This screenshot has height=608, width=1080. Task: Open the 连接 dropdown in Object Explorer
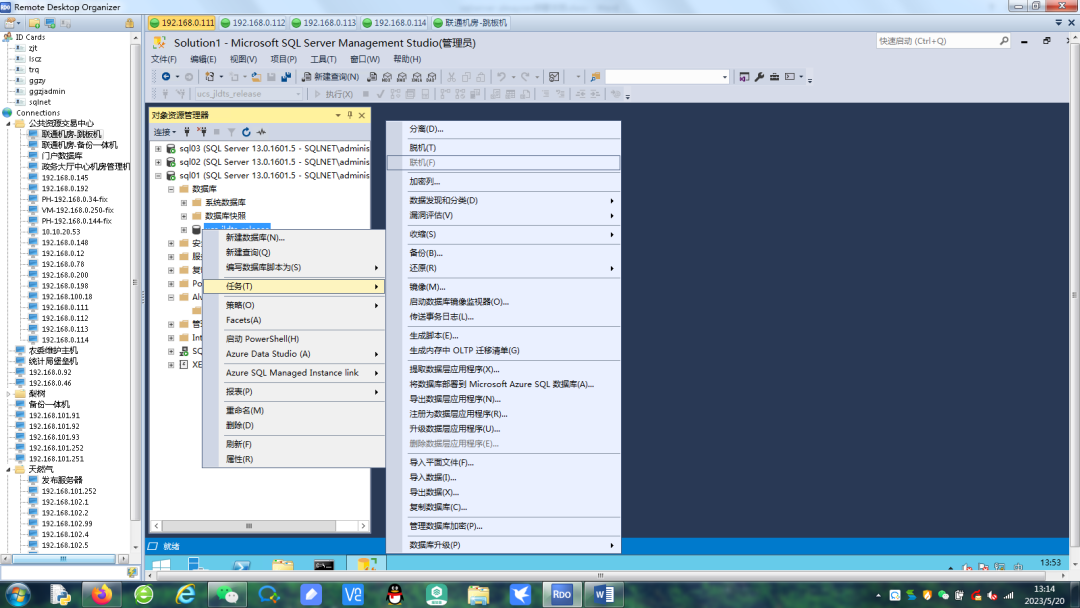pos(165,132)
